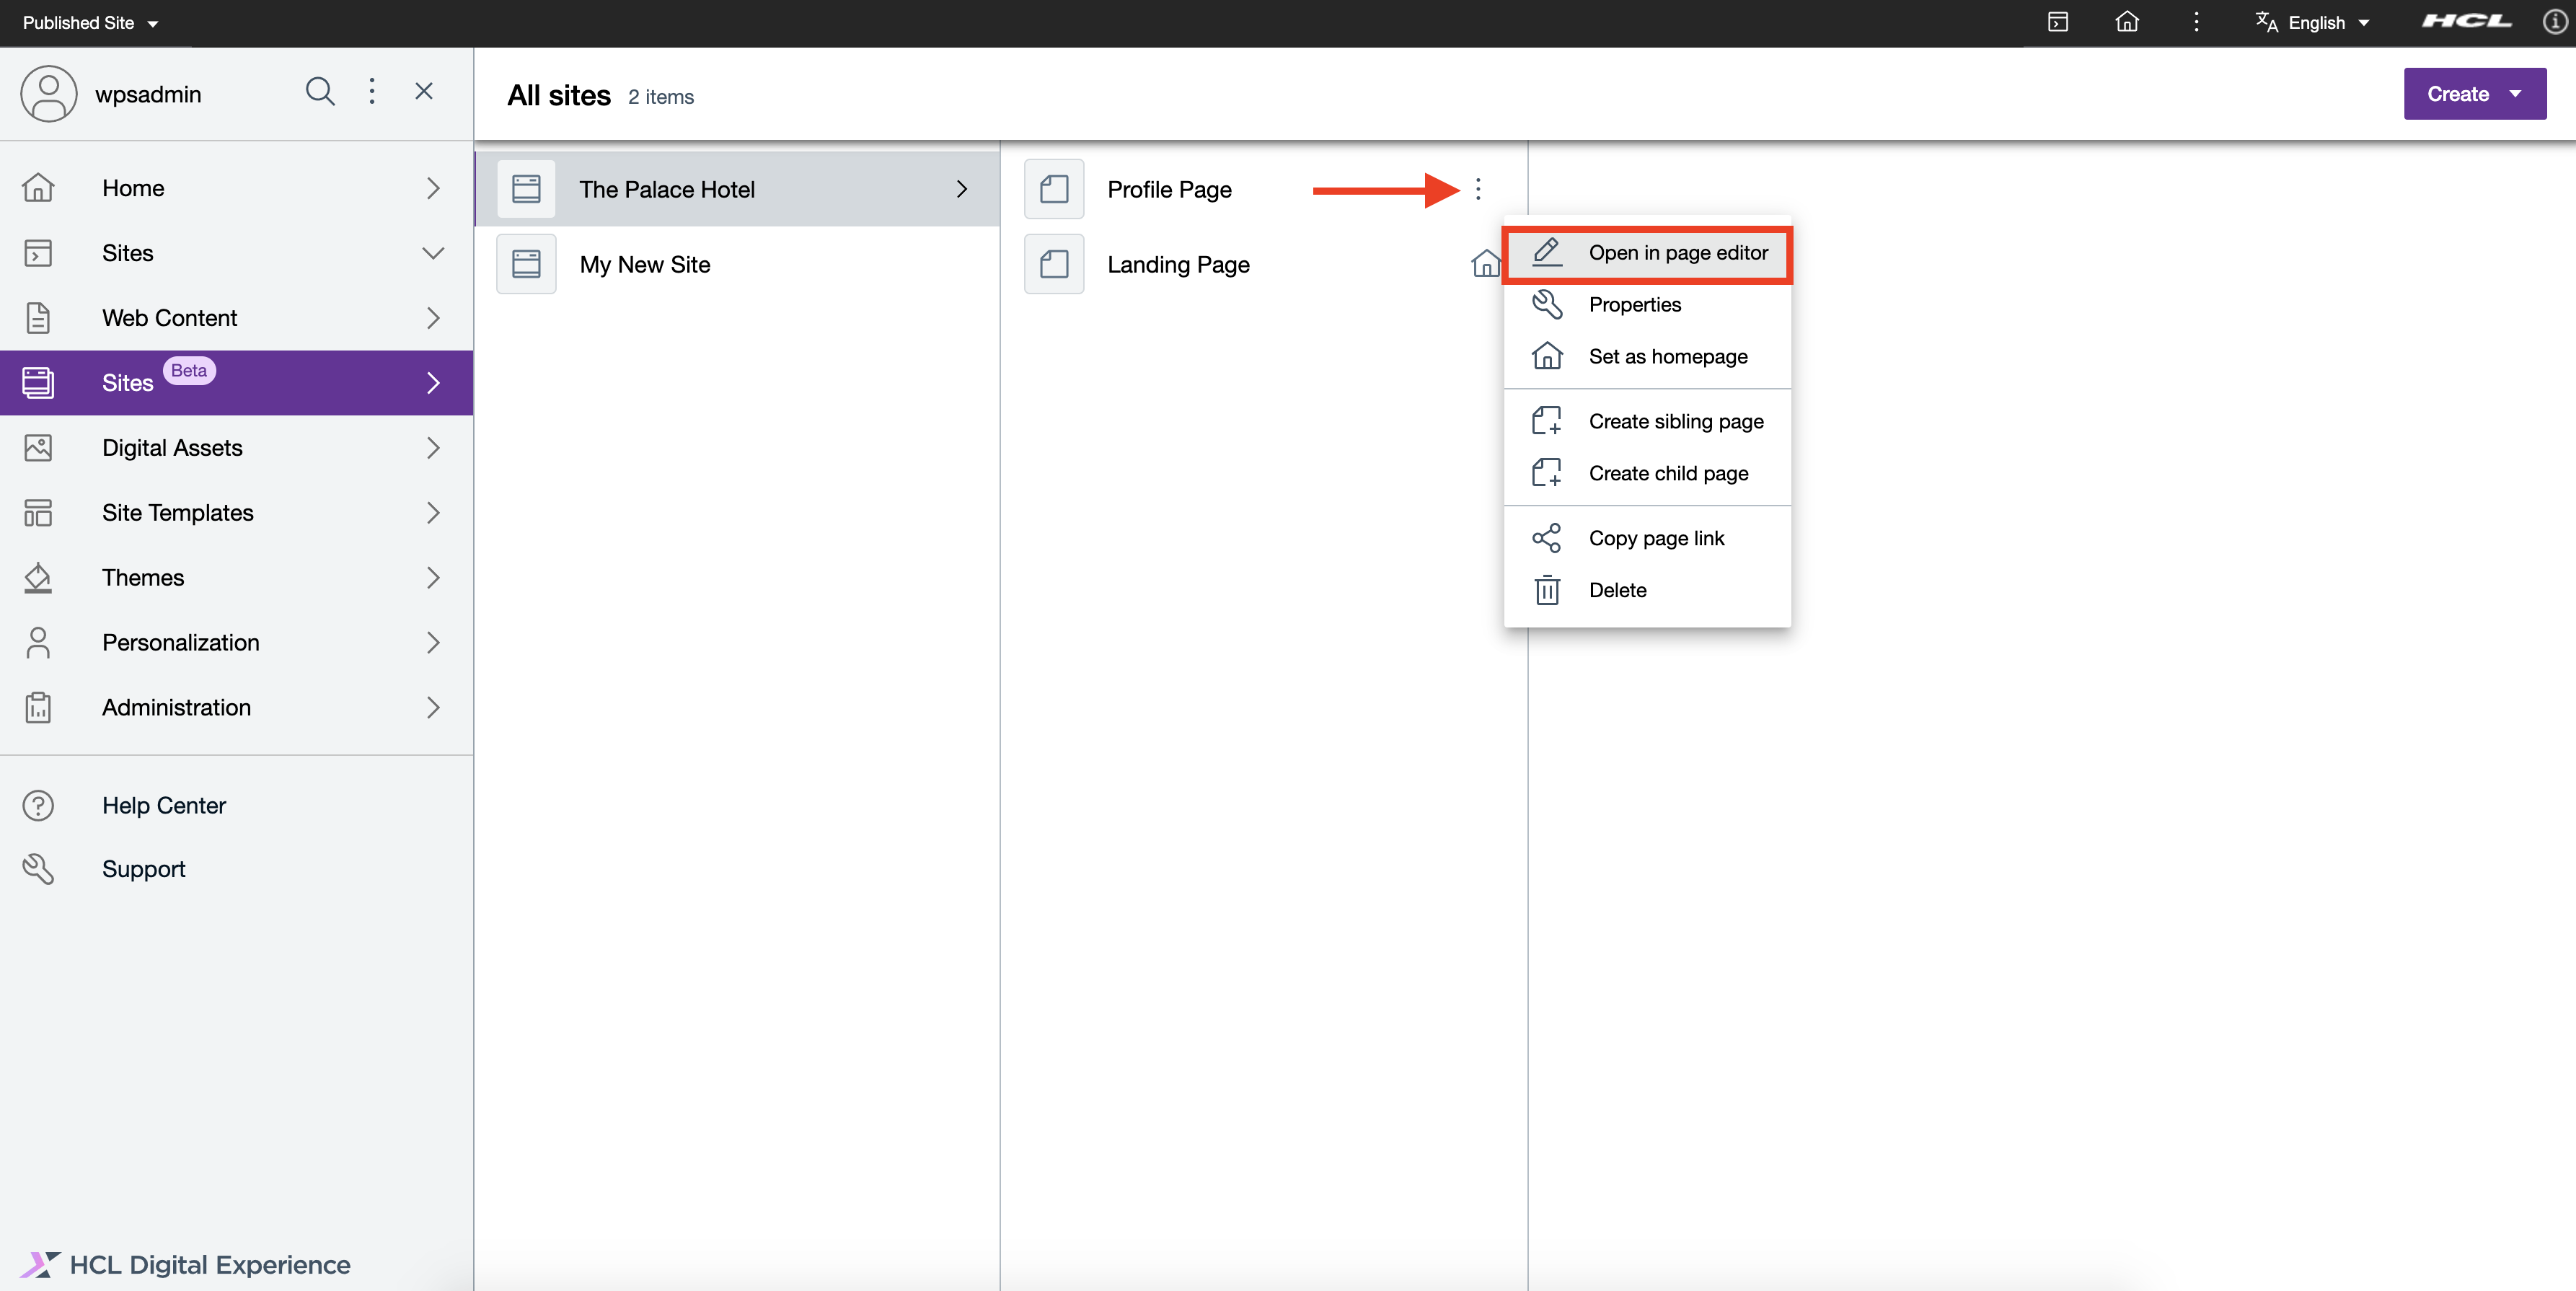The image size is (2576, 1291).
Task: Open the Support page
Action: point(144,868)
